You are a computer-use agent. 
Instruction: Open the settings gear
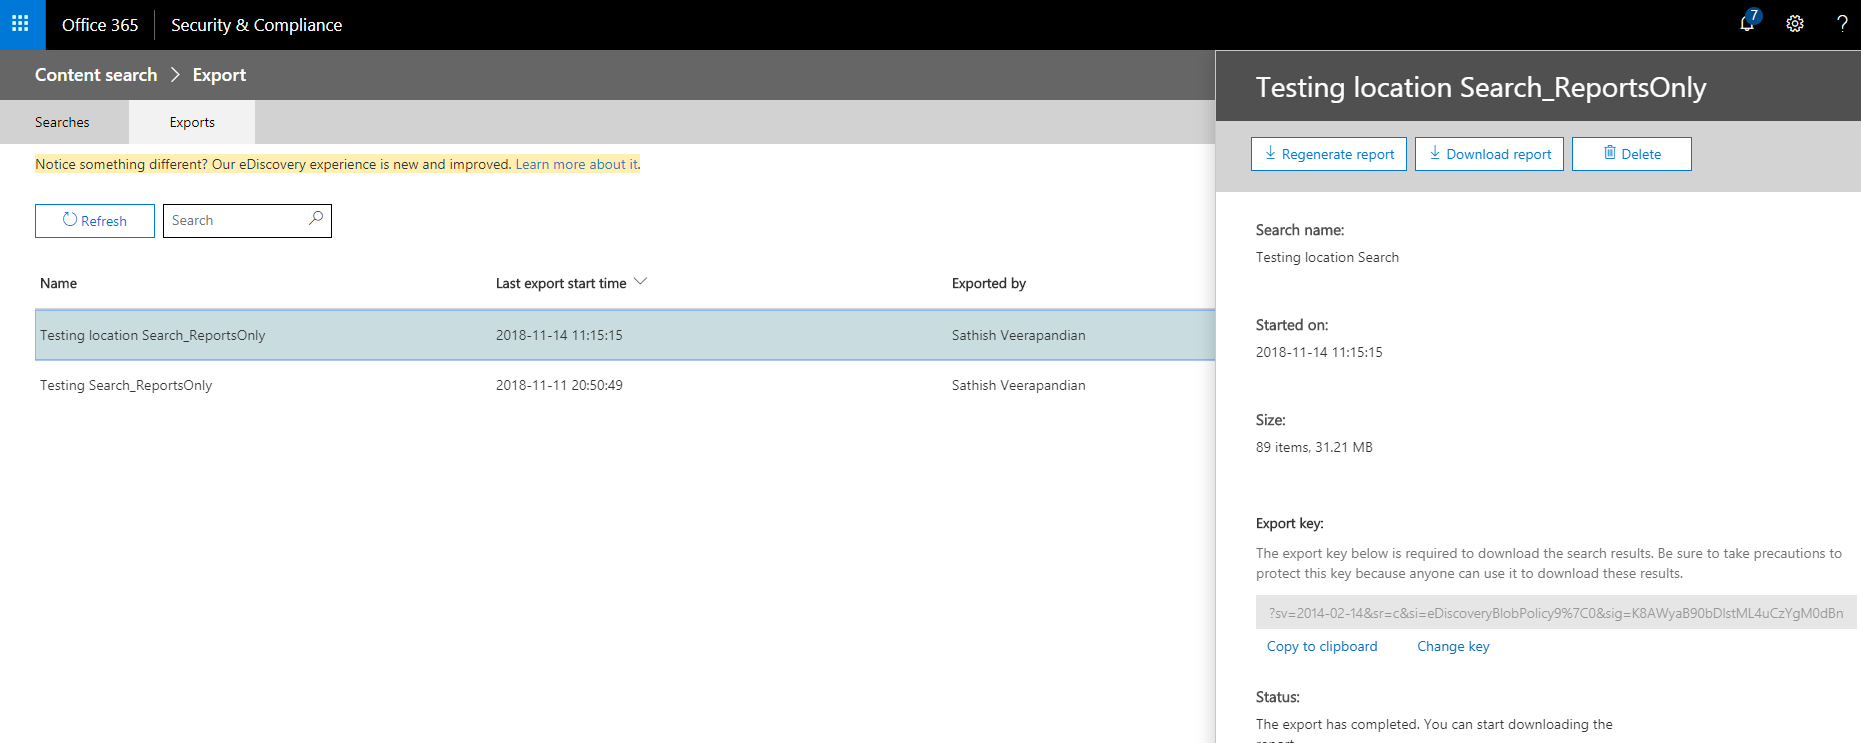point(1795,24)
